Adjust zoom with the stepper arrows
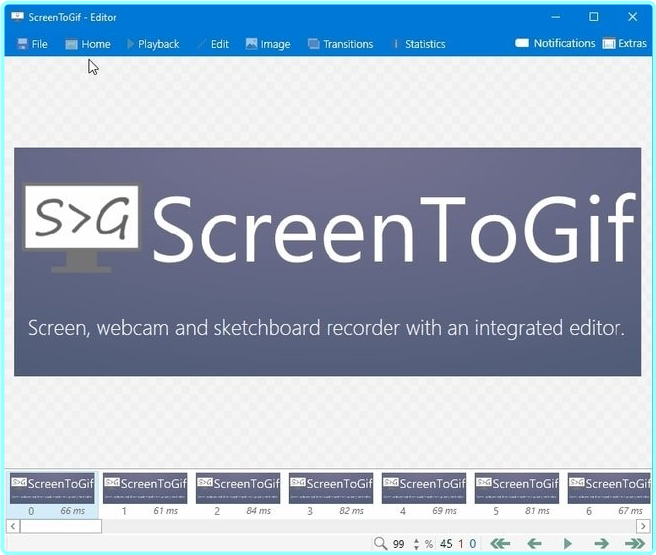 [x=416, y=543]
